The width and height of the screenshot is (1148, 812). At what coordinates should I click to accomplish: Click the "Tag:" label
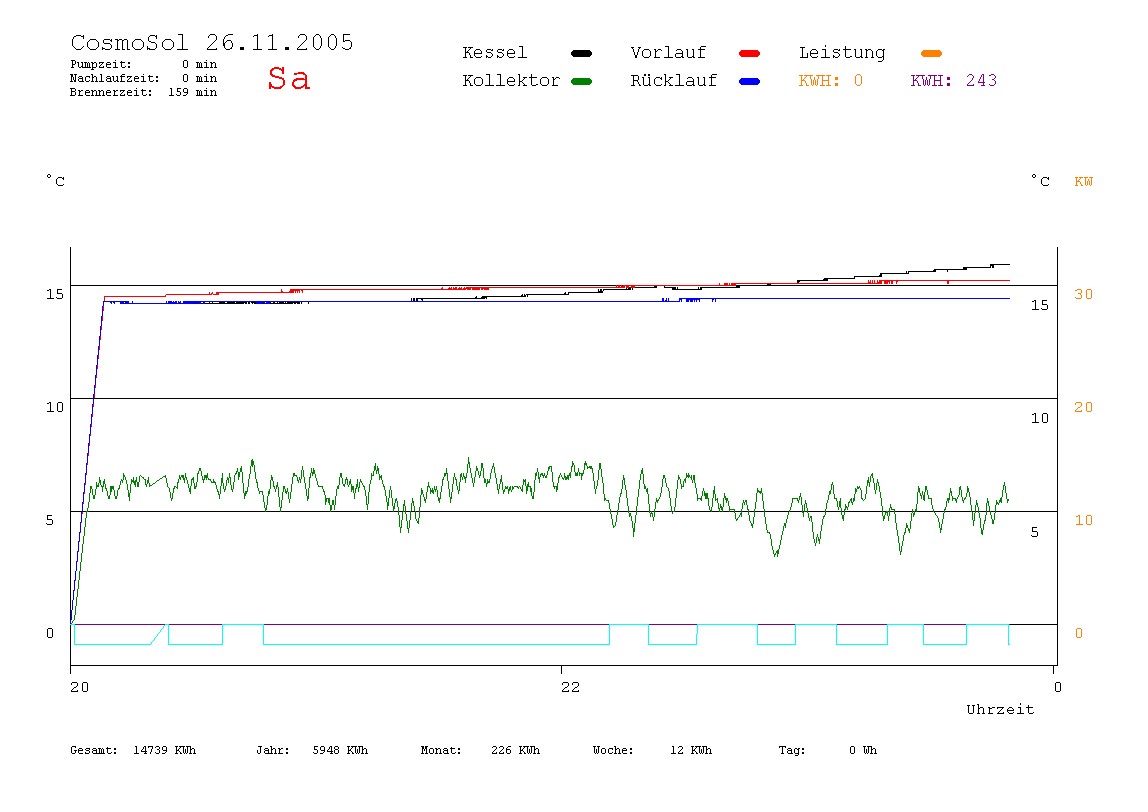click(x=791, y=750)
